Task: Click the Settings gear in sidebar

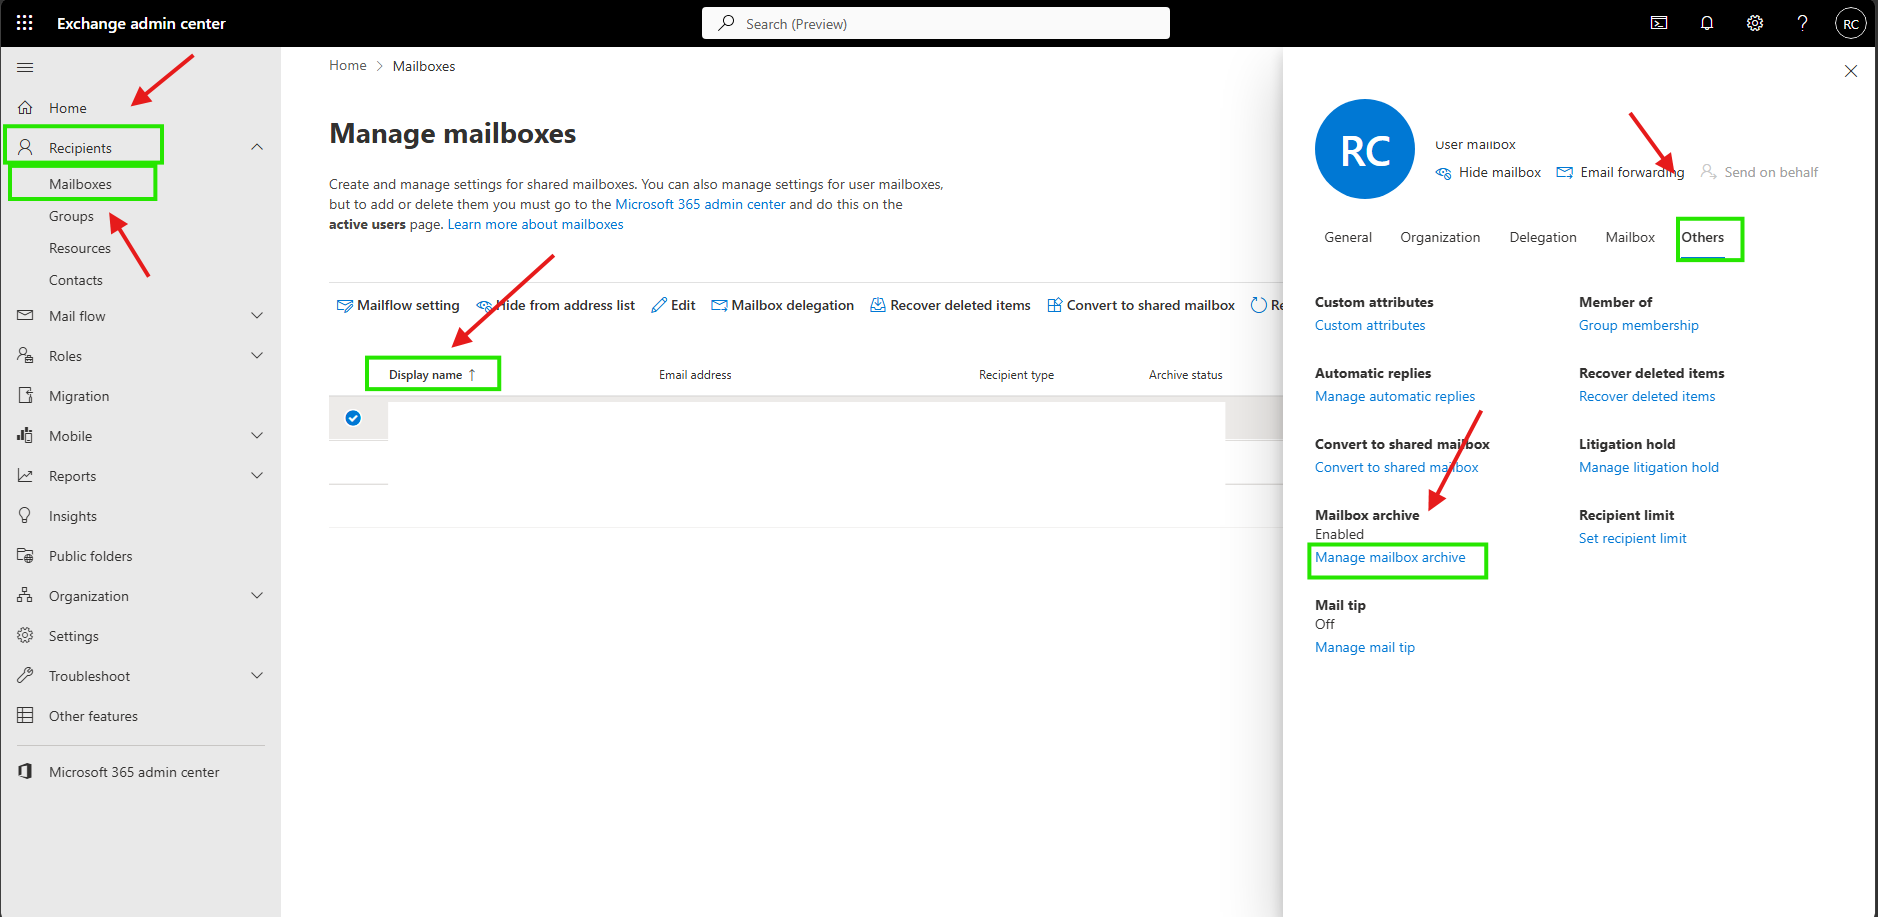Action: click(x=26, y=636)
